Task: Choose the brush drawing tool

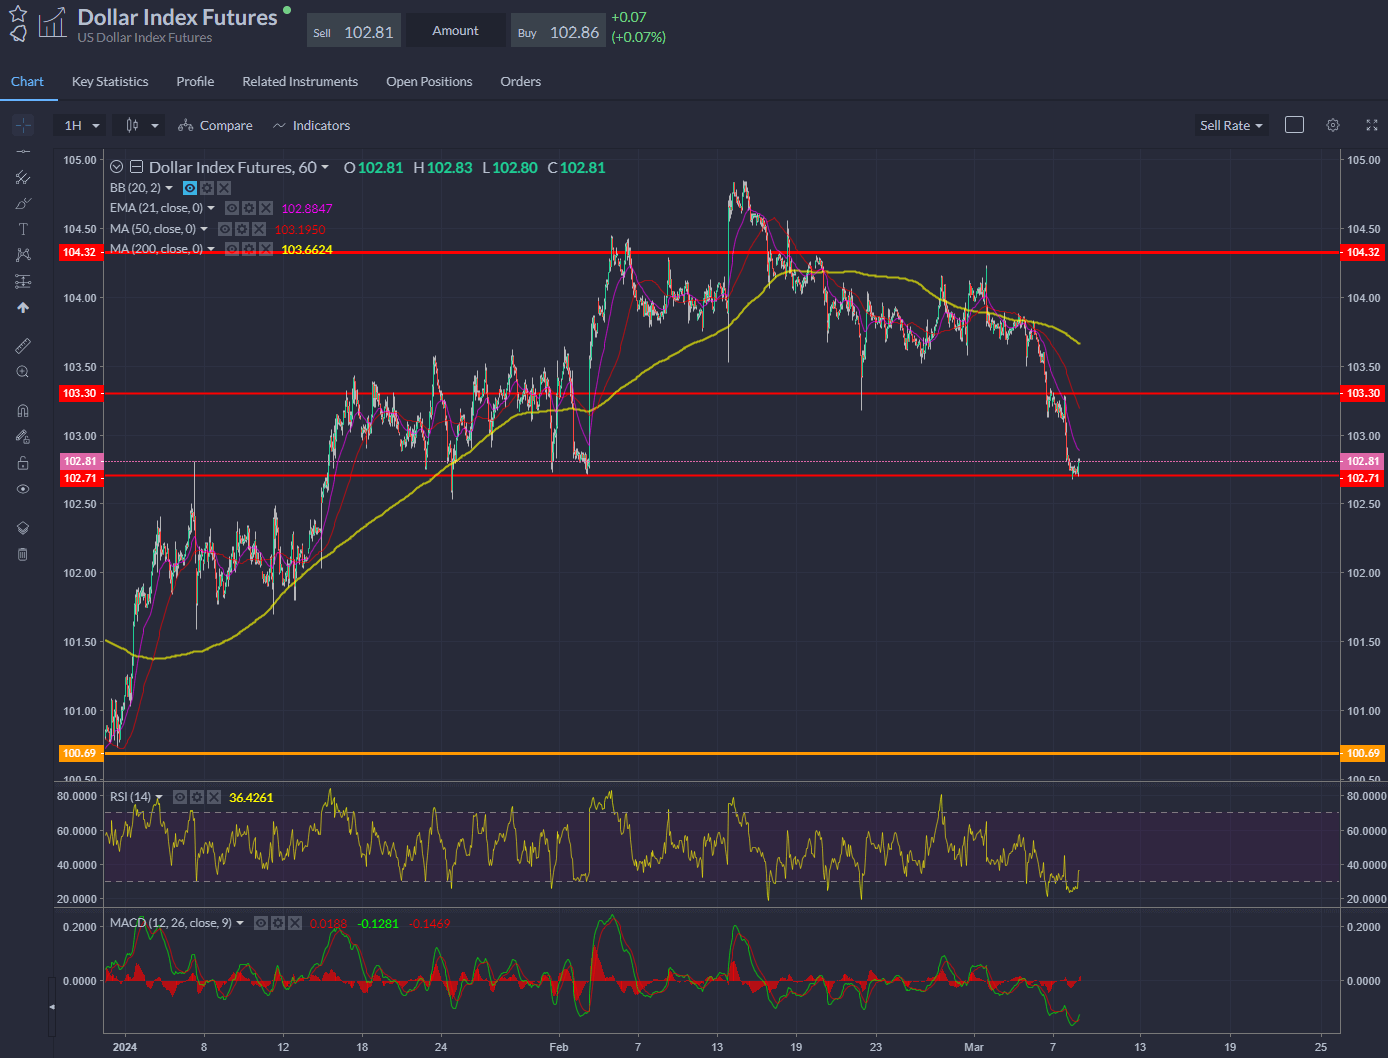Action: (23, 203)
